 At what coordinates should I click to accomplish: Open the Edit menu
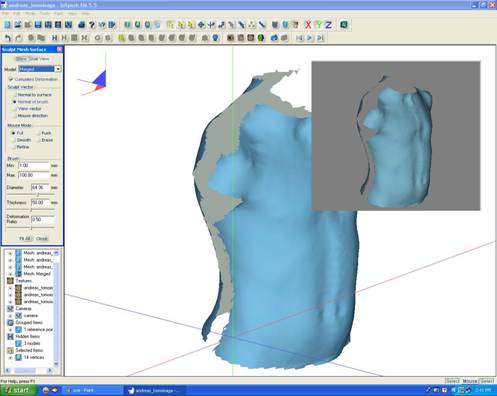pyautogui.click(x=17, y=14)
